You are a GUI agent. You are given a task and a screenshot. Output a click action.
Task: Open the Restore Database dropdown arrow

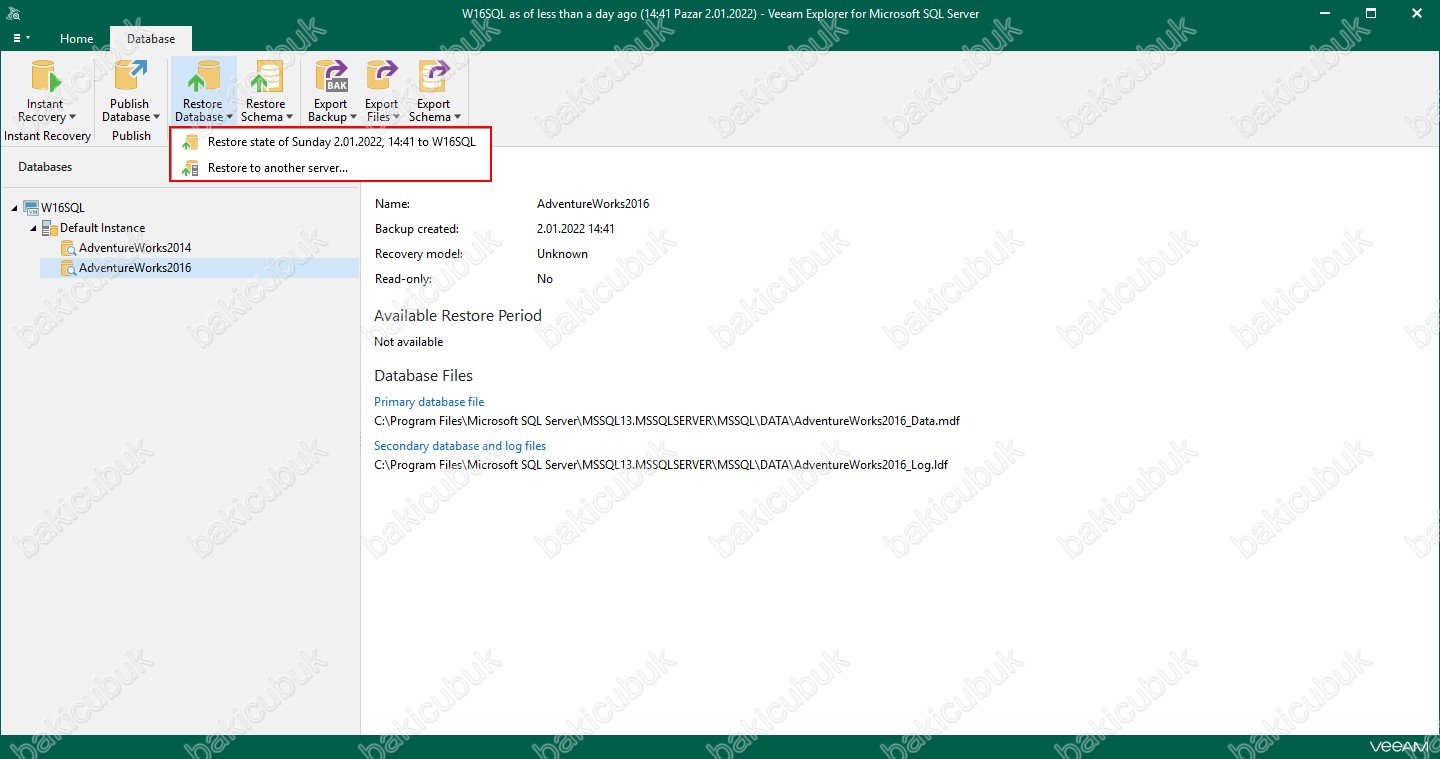click(229, 118)
